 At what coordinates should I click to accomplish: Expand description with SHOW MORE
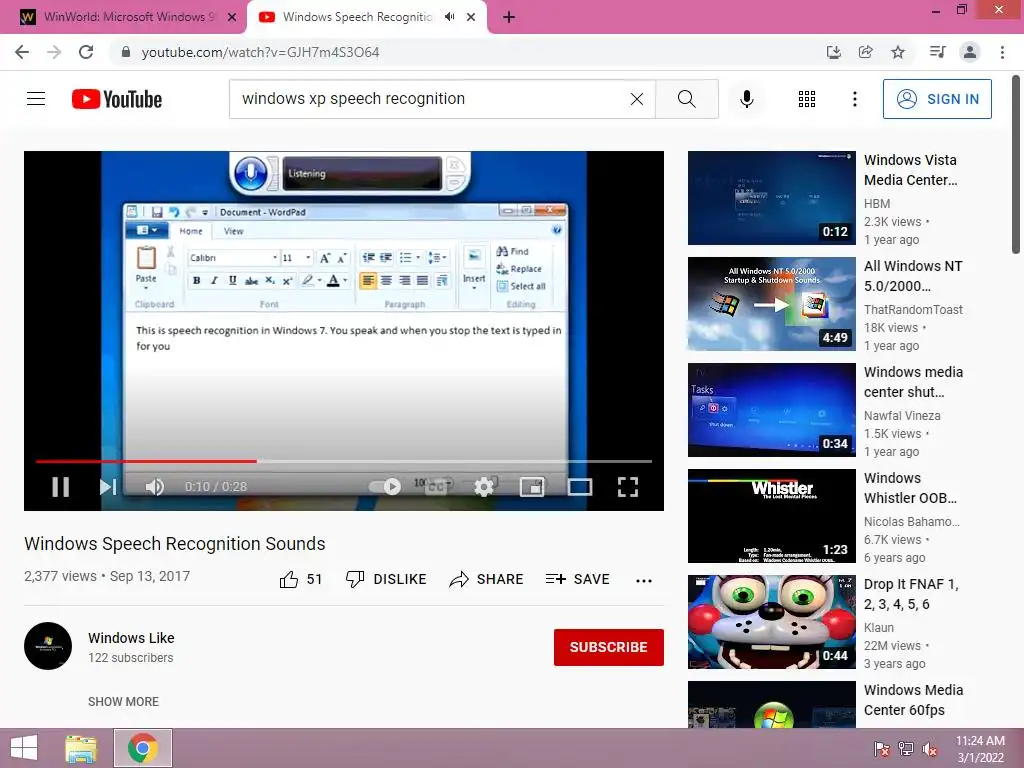pyautogui.click(x=123, y=701)
